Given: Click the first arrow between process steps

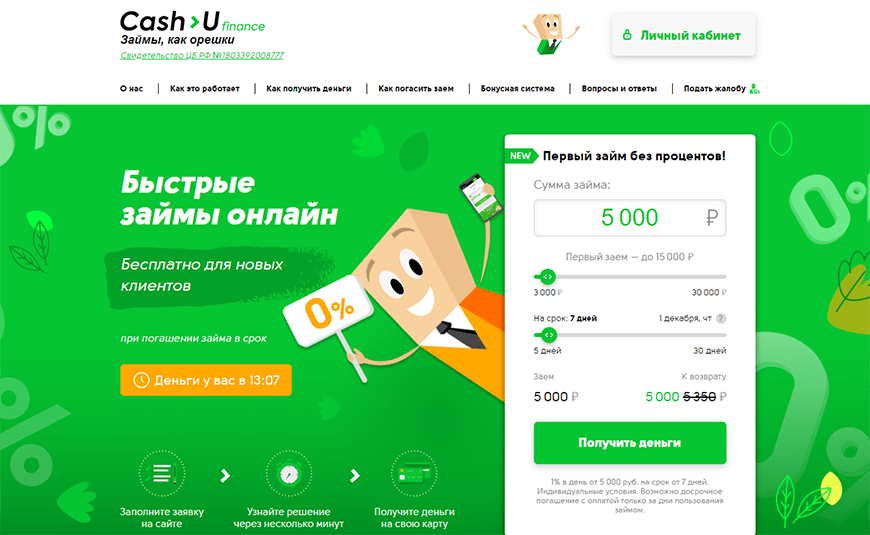Looking at the screenshot, I should click(x=225, y=476).
